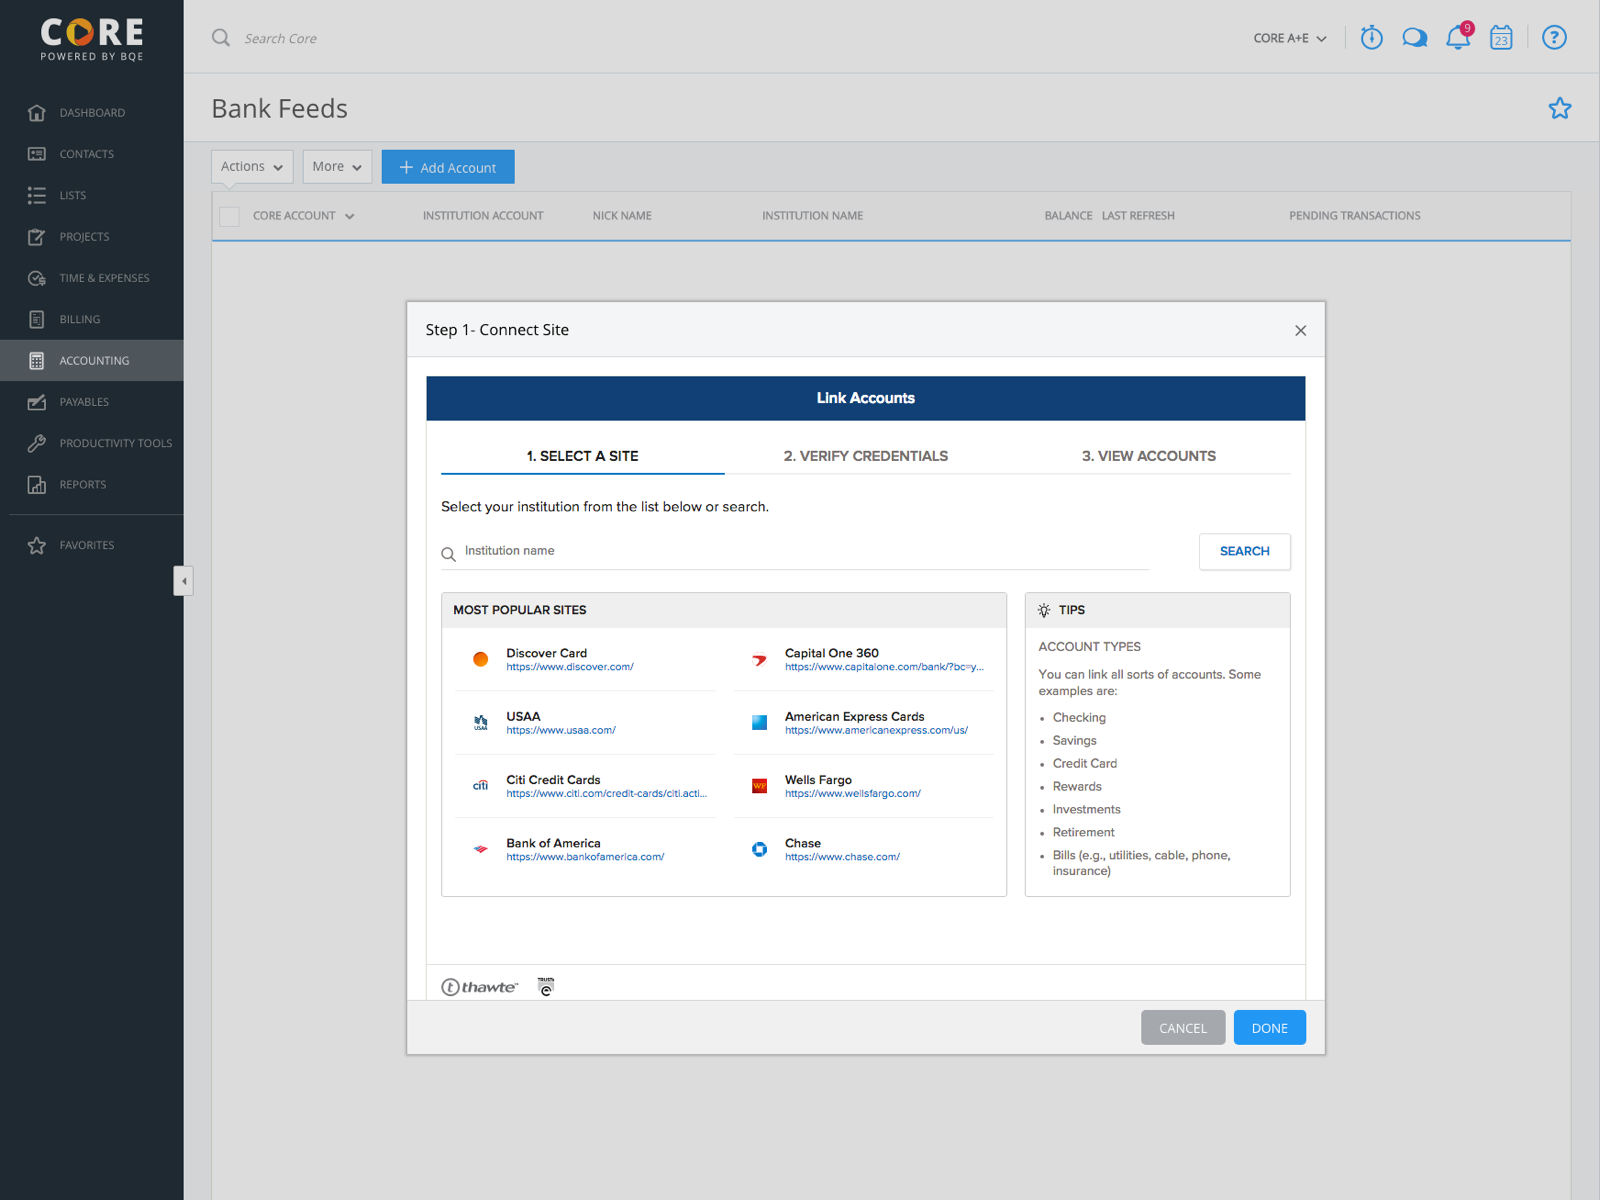The width and height of the screenshot is (1600, 1200).
Task: Open the Projects pencil icon
Action: click(37, 237)
